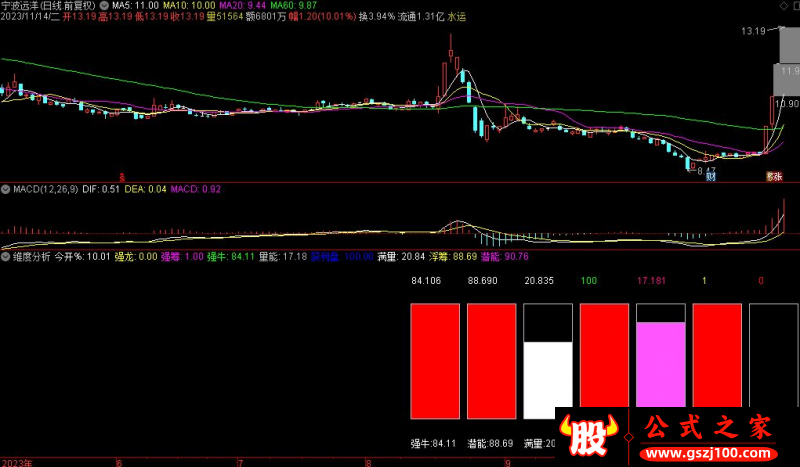
Task: Click the 潜能: 90.76 value
Action: [x=505, y=257]
